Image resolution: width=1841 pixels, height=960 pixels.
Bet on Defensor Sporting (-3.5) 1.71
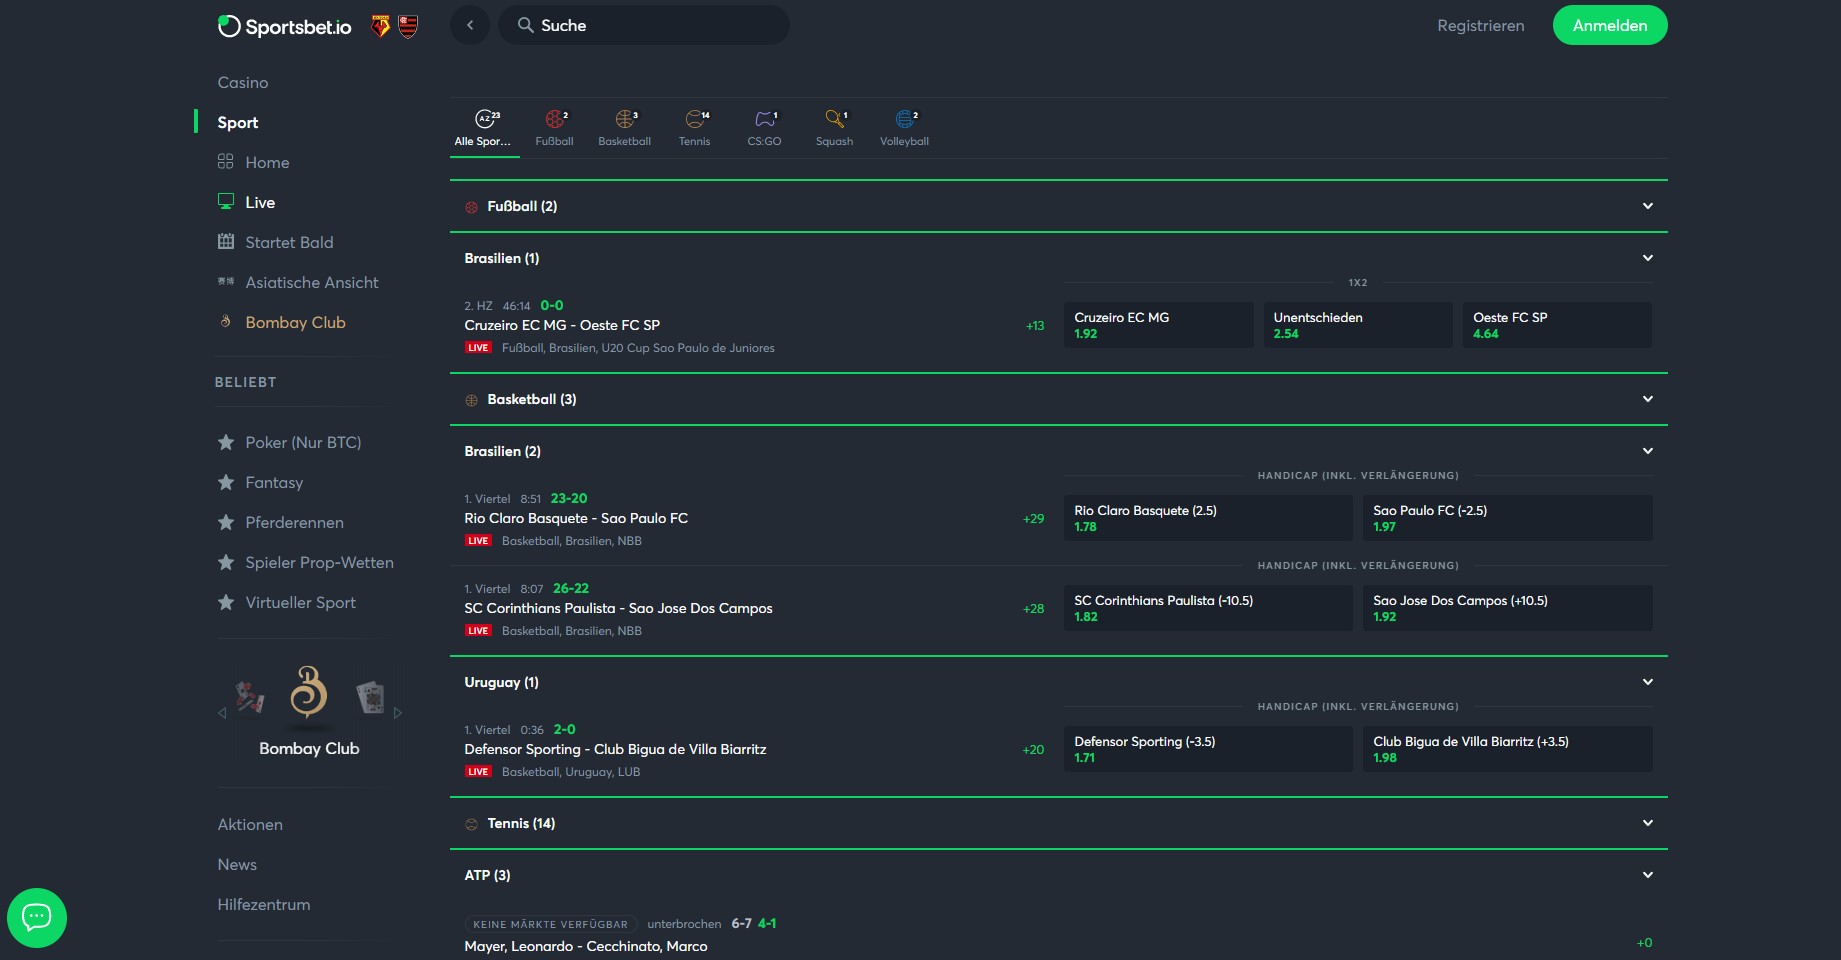click(x=1208, y=749)
